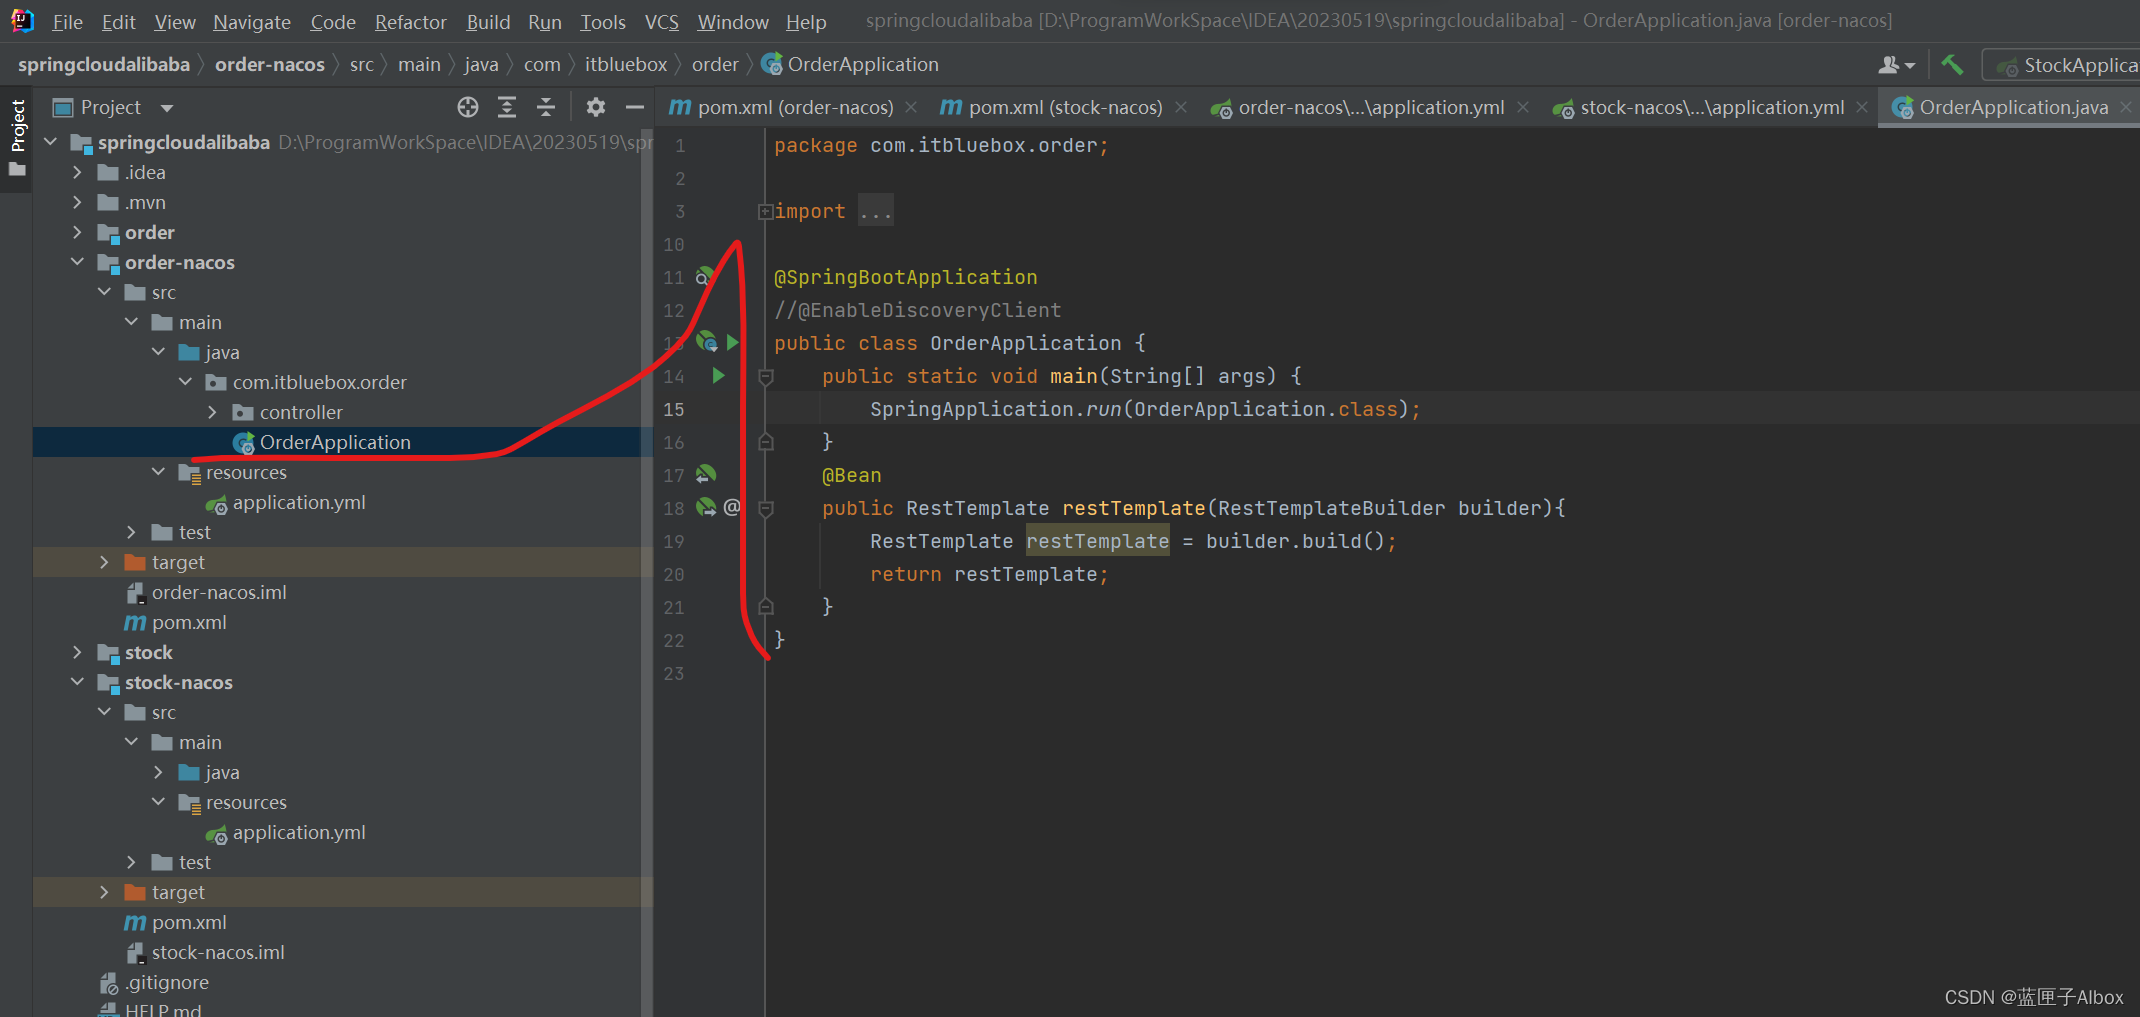Open the Project view dropdown
Viewport: 2140px width, 1017px height.
pos(167,107)
